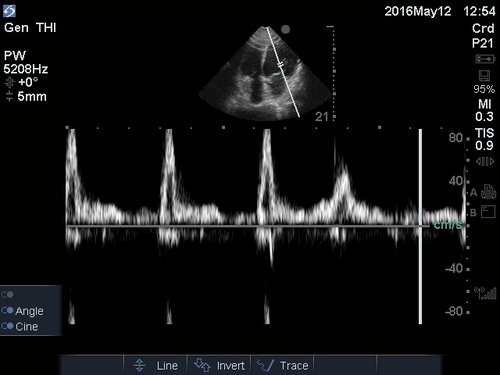500x375 pixels.
Task: Click the unlabeled top control option dot
Action: 7,295
